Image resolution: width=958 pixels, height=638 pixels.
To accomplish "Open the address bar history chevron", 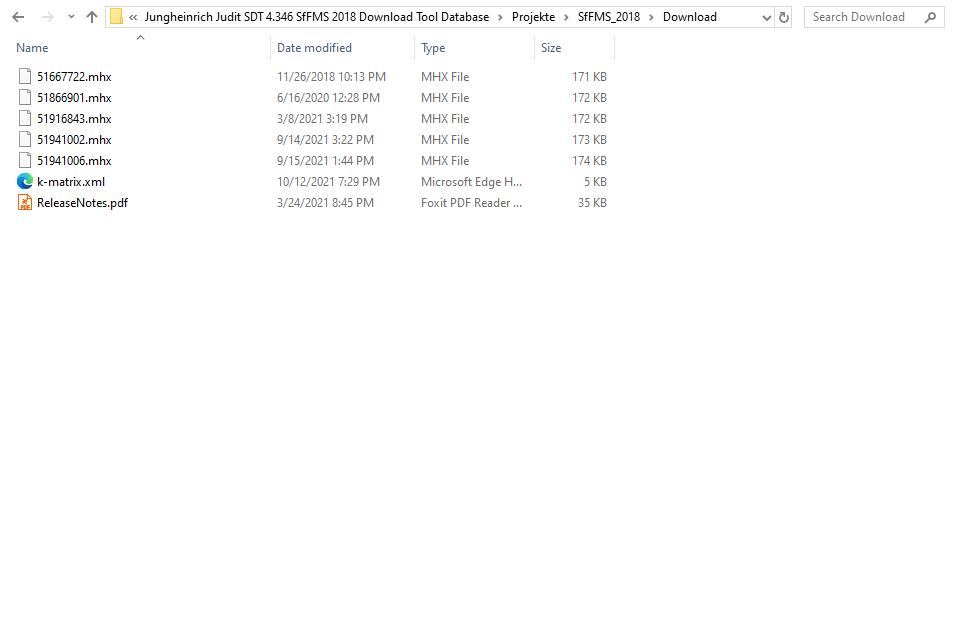I will tap(765, 16).
